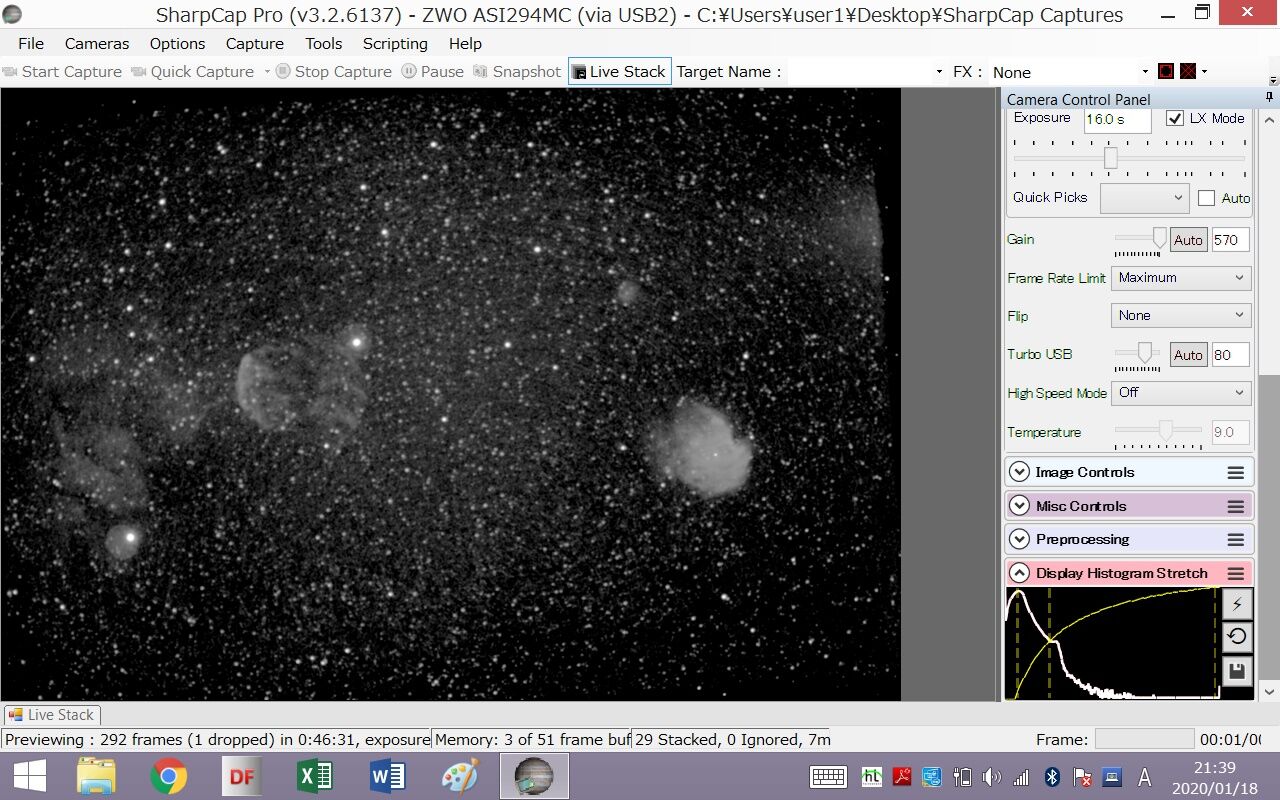The image size is (1280, 800).
Task: Open Paint from the taskbar
Action: (460, 776)
